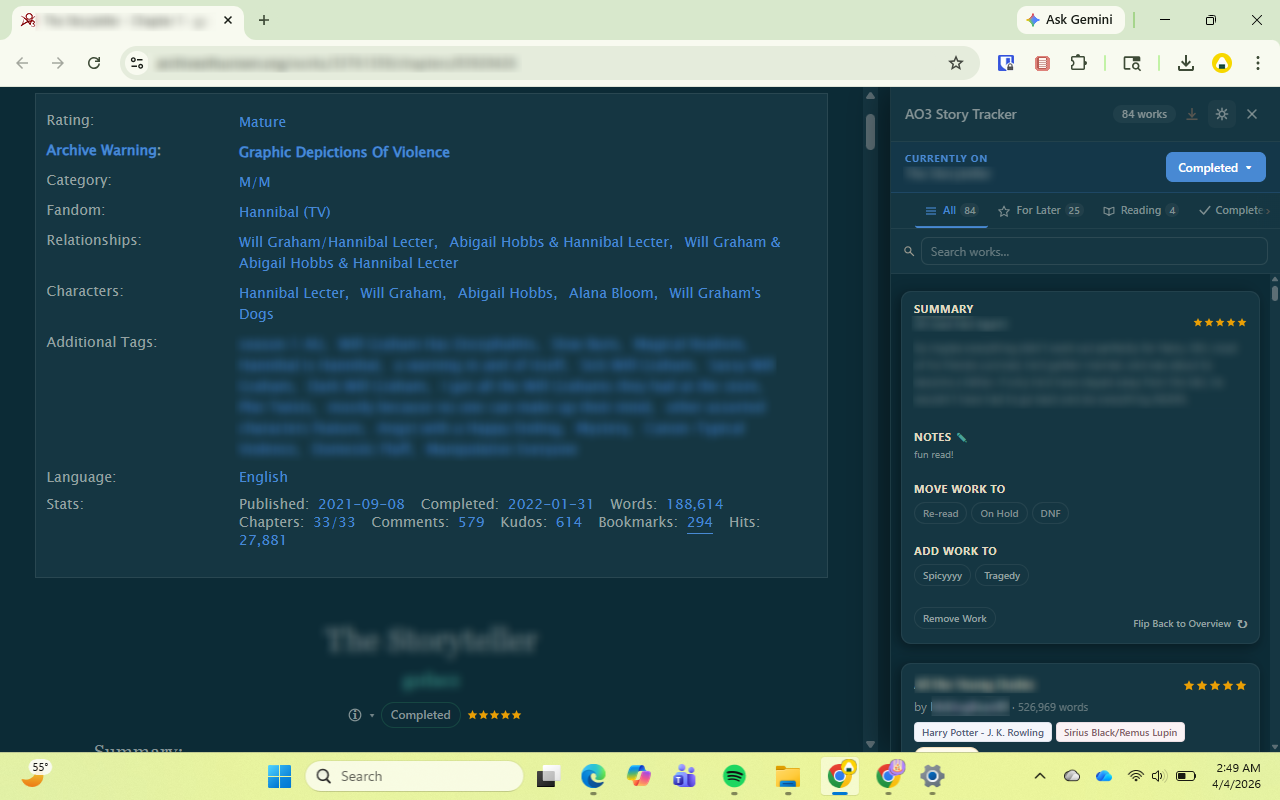Click the Story Tracker panel scrollbar
Image resolution: width=1280 pixels, height=800 pixels.
[1275, 293]
